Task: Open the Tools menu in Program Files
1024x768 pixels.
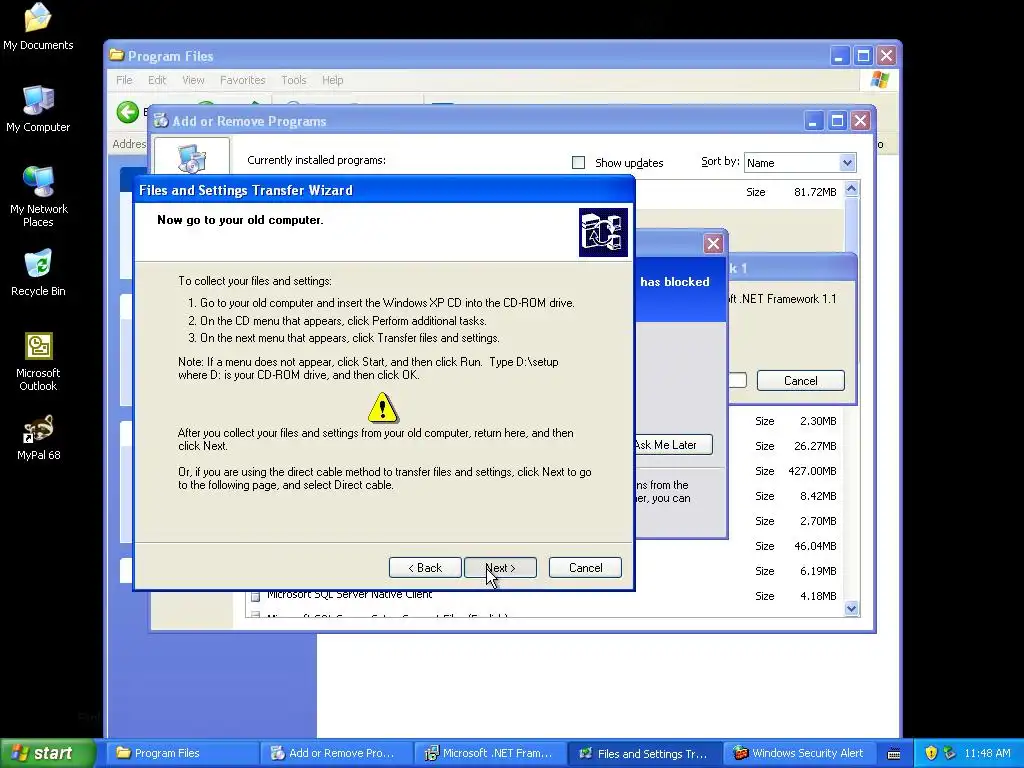Action: [x=293, y=80]
